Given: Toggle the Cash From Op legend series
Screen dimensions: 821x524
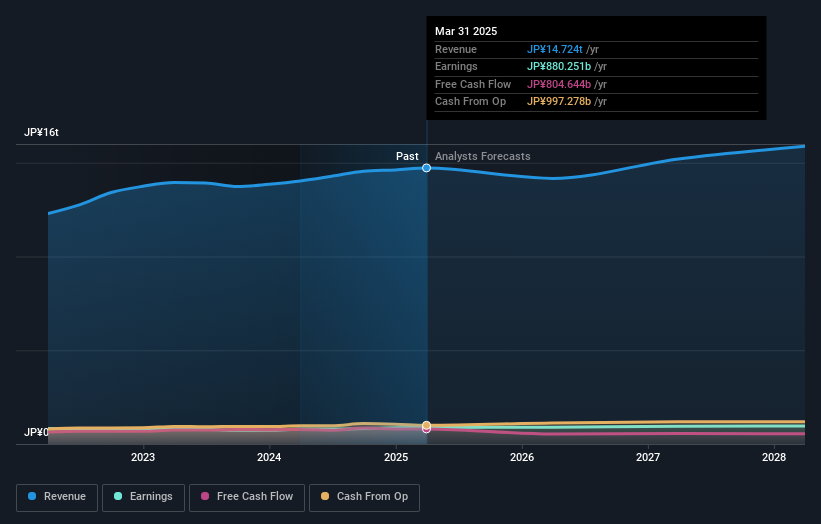Looking at the screenshot, I should 364,497.
